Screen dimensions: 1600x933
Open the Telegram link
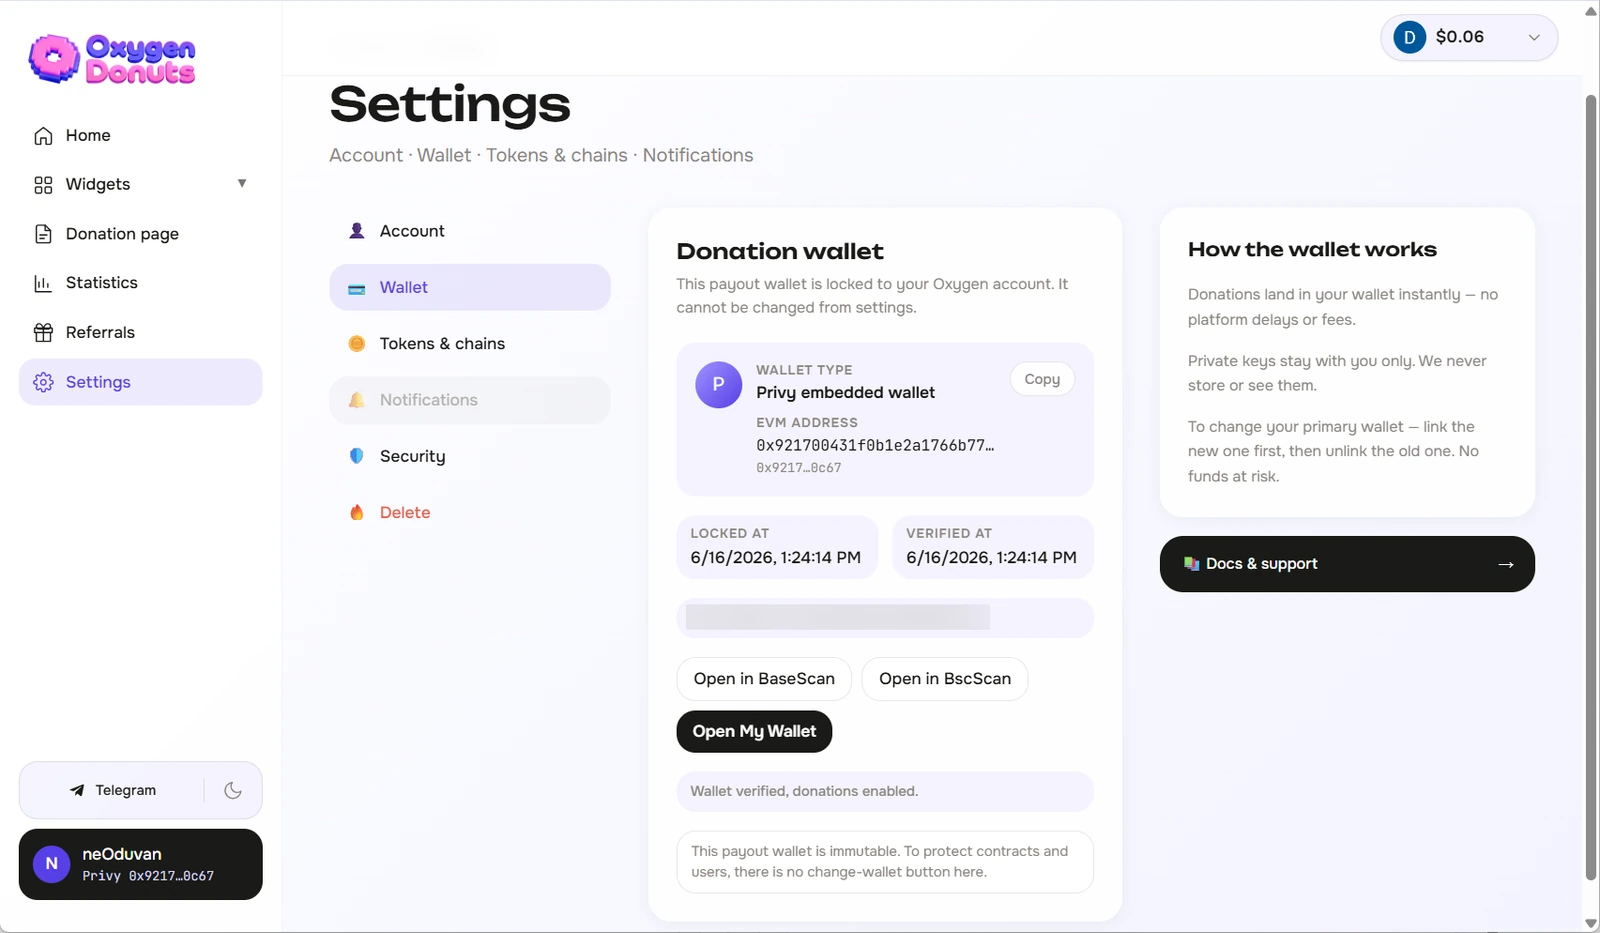[113, 790]
